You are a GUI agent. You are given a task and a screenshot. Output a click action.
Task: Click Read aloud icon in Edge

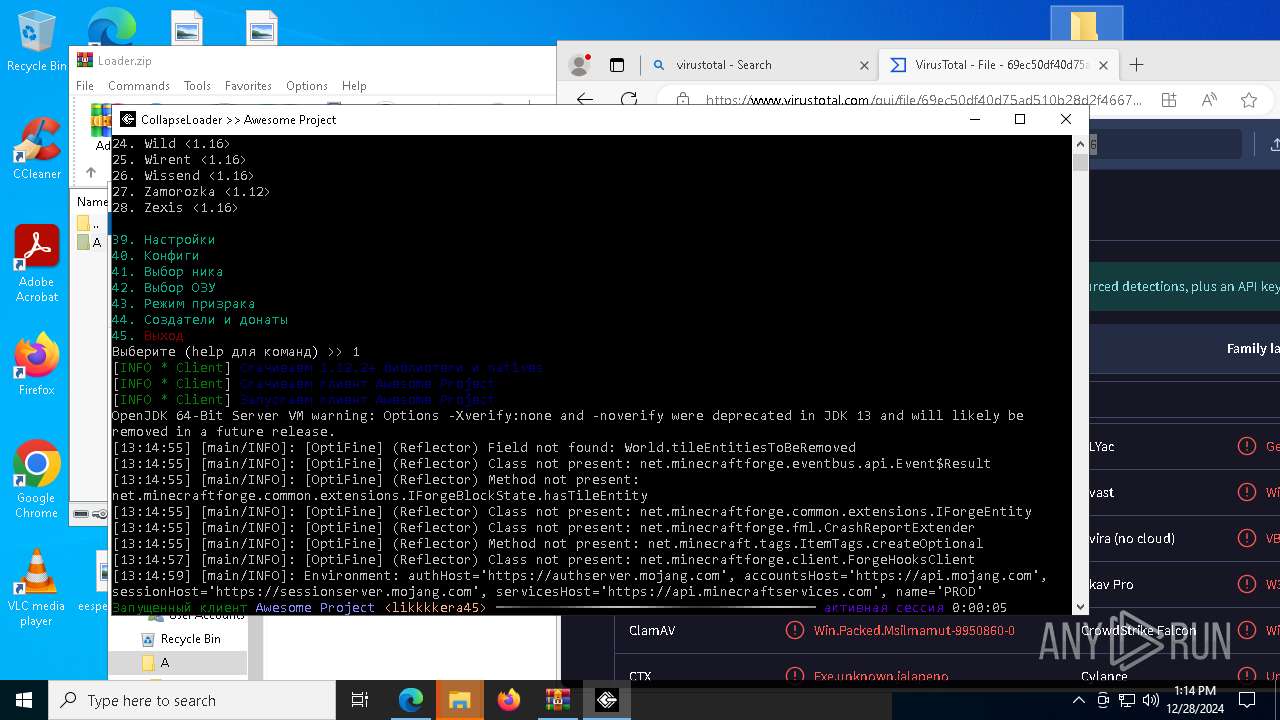[x=1209, y=100]
